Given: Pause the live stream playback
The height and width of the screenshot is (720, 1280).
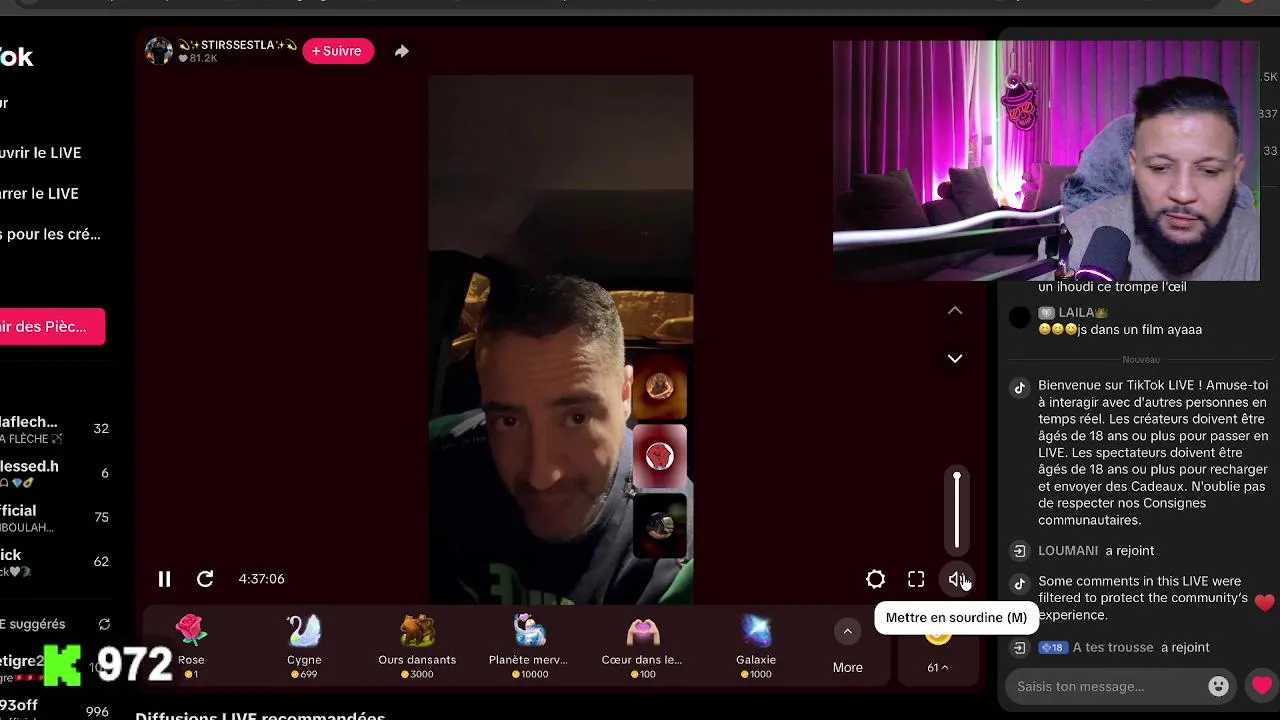Looking at the screenshot, I should tap(164, 579).
